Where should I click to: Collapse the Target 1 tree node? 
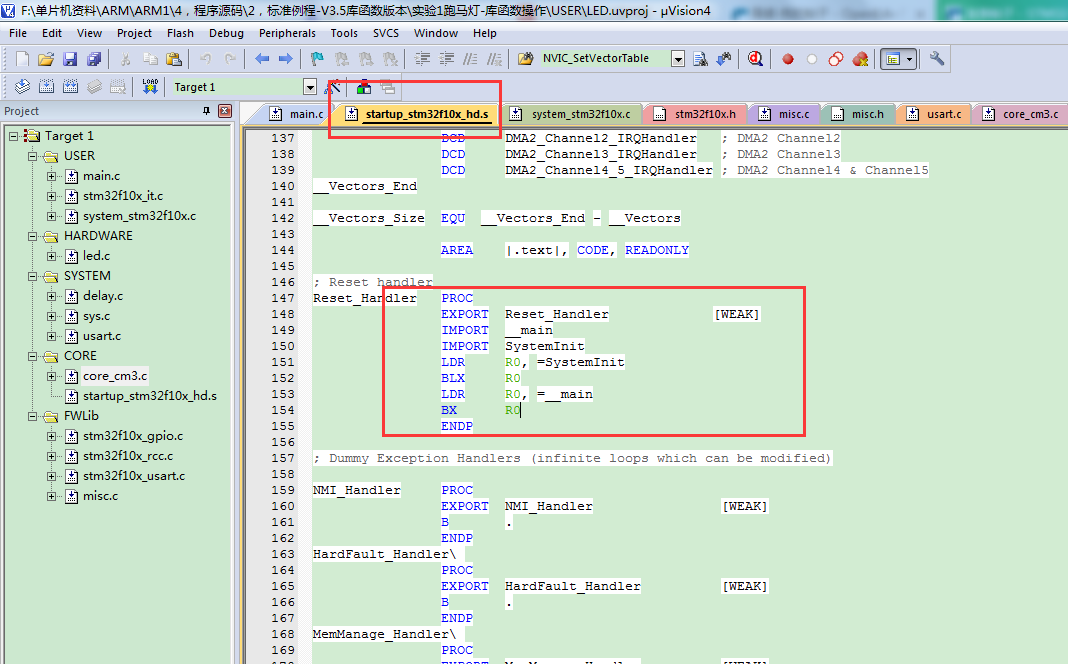pyautogui.click(x=13, y=136)
